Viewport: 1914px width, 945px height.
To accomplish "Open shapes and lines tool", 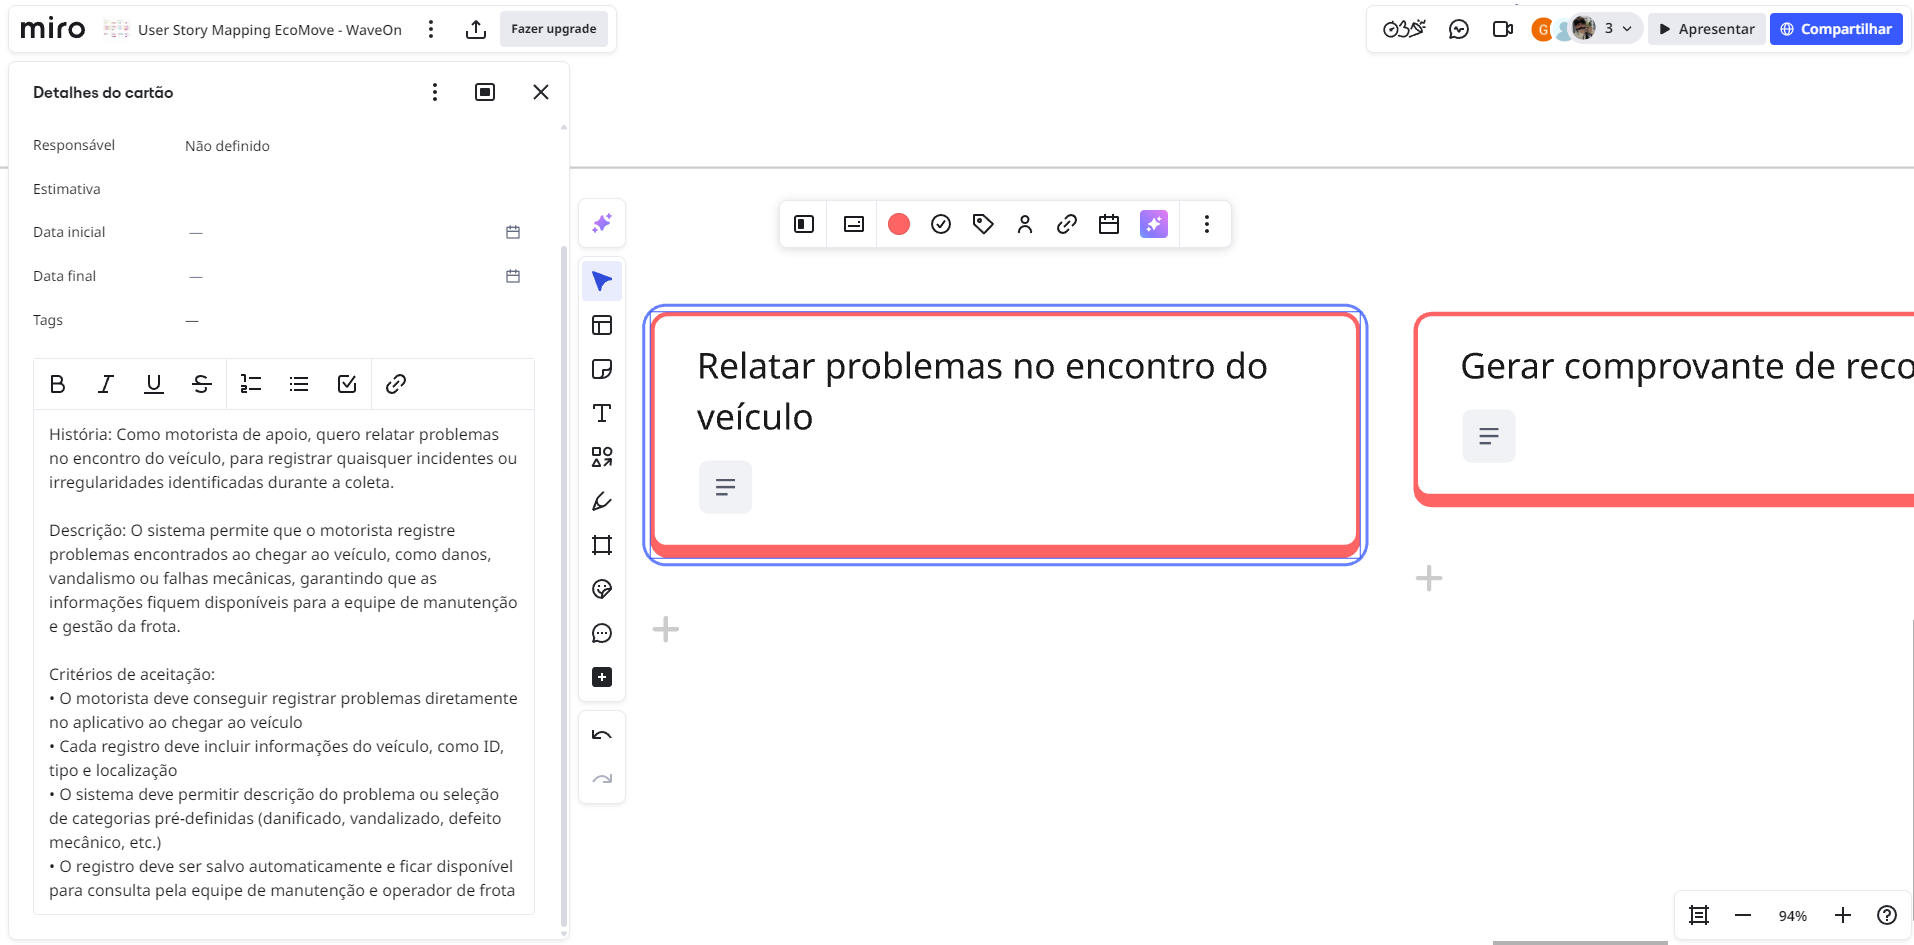I will coord(602,457).
